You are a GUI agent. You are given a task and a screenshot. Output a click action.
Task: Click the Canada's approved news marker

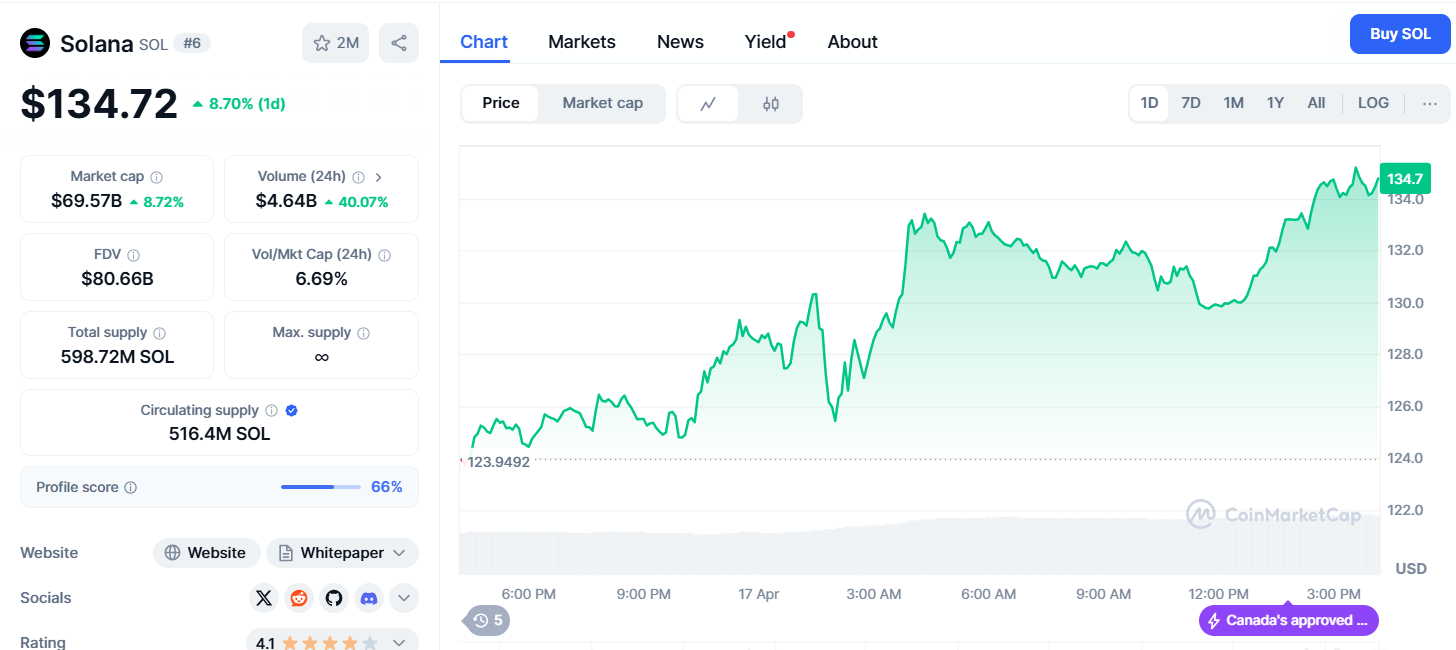pos(1288,620)
